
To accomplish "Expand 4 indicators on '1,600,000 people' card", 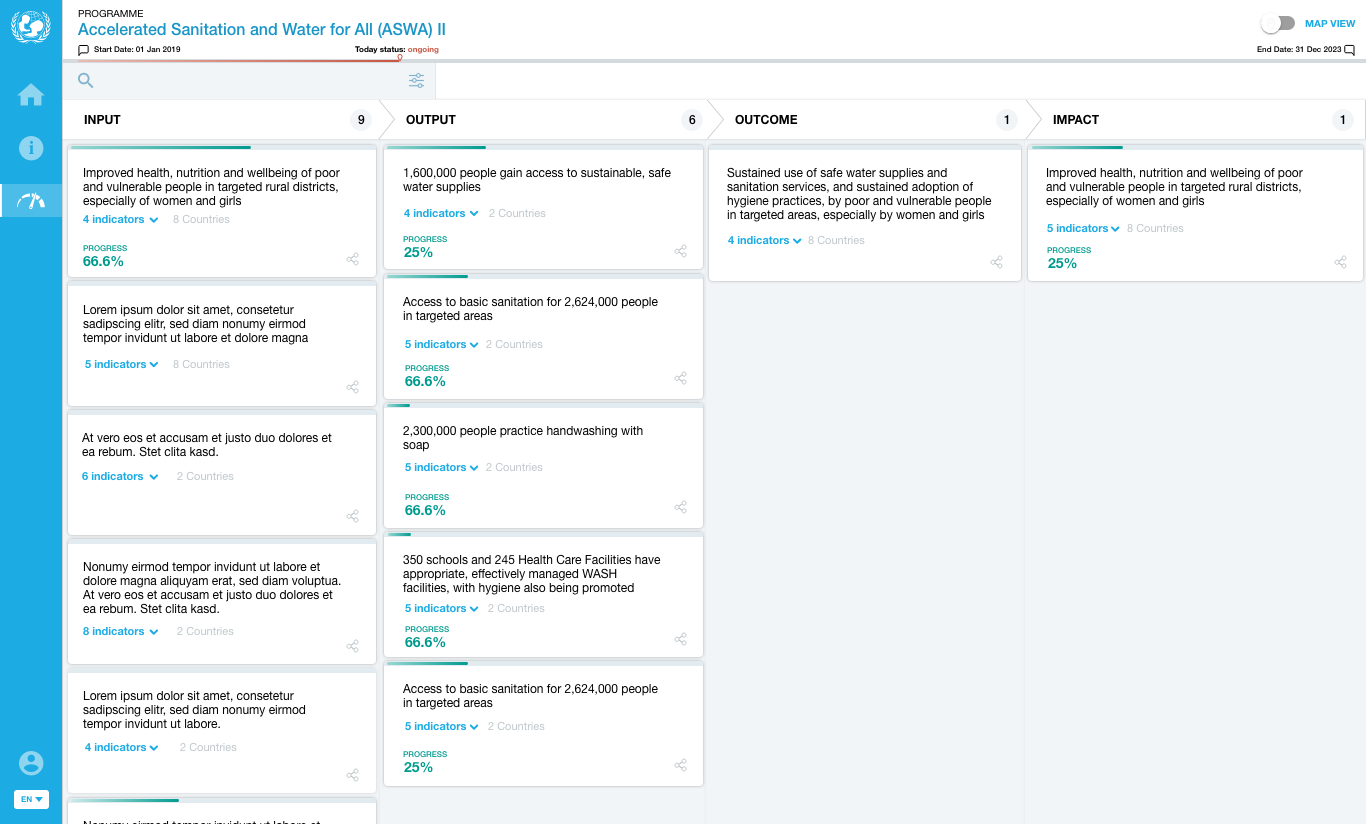I will (441, 213).
